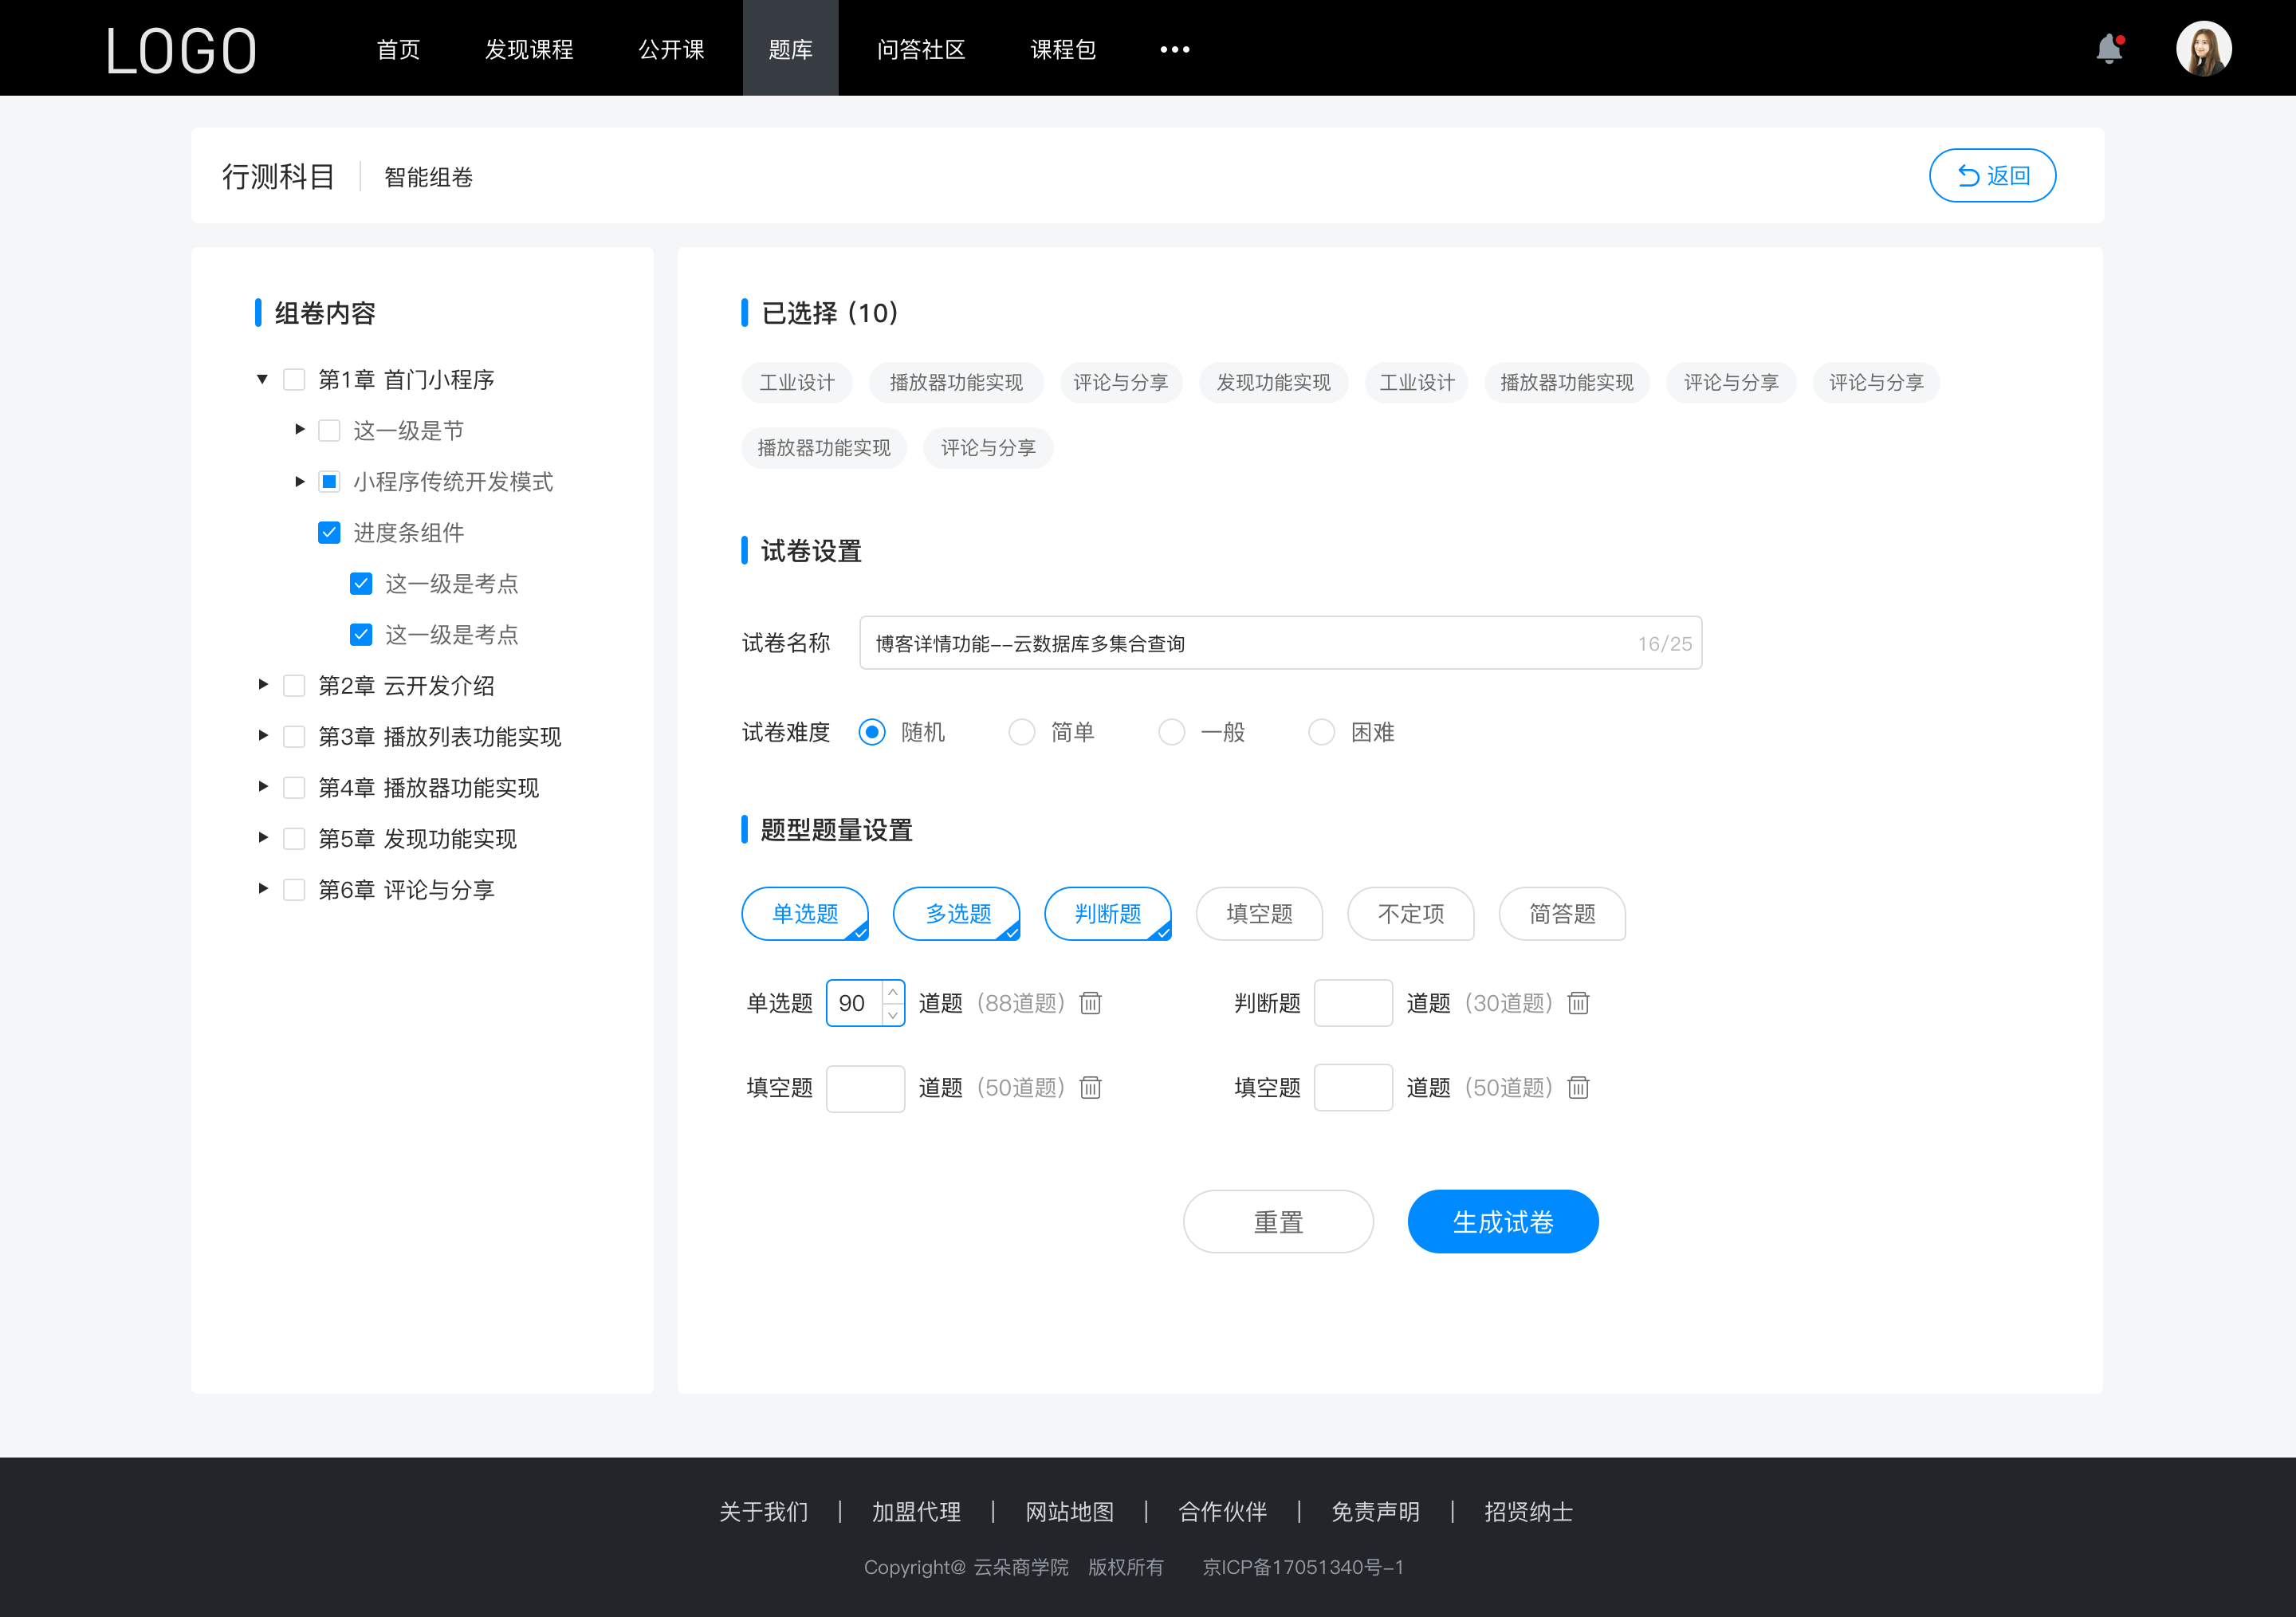Click the notification bell icon
2296x1617 pixels.
pos(2113,47)
